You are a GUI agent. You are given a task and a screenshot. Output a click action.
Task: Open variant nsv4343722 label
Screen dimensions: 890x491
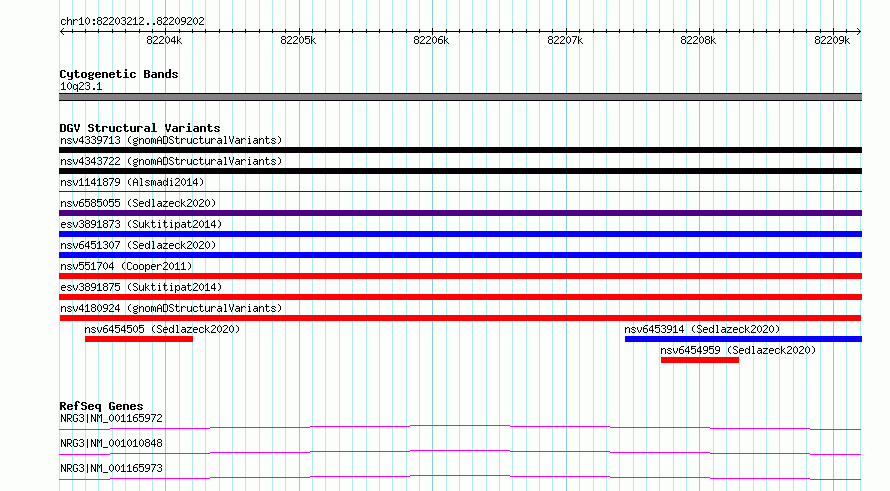coord(171,161)
